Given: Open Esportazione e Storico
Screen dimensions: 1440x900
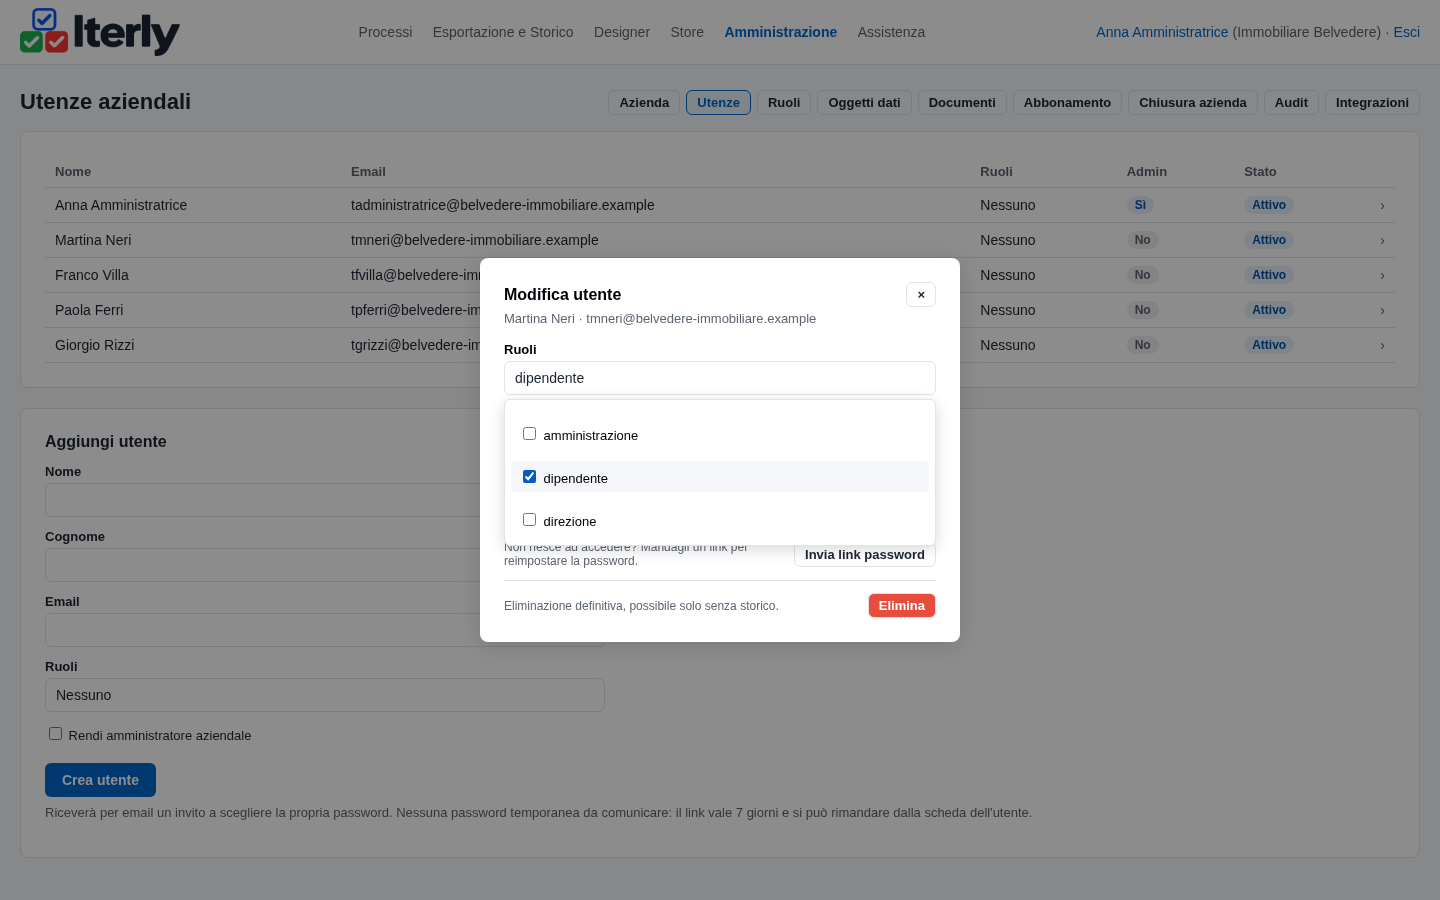Looking at the screenshot, I should pos(503,32).
